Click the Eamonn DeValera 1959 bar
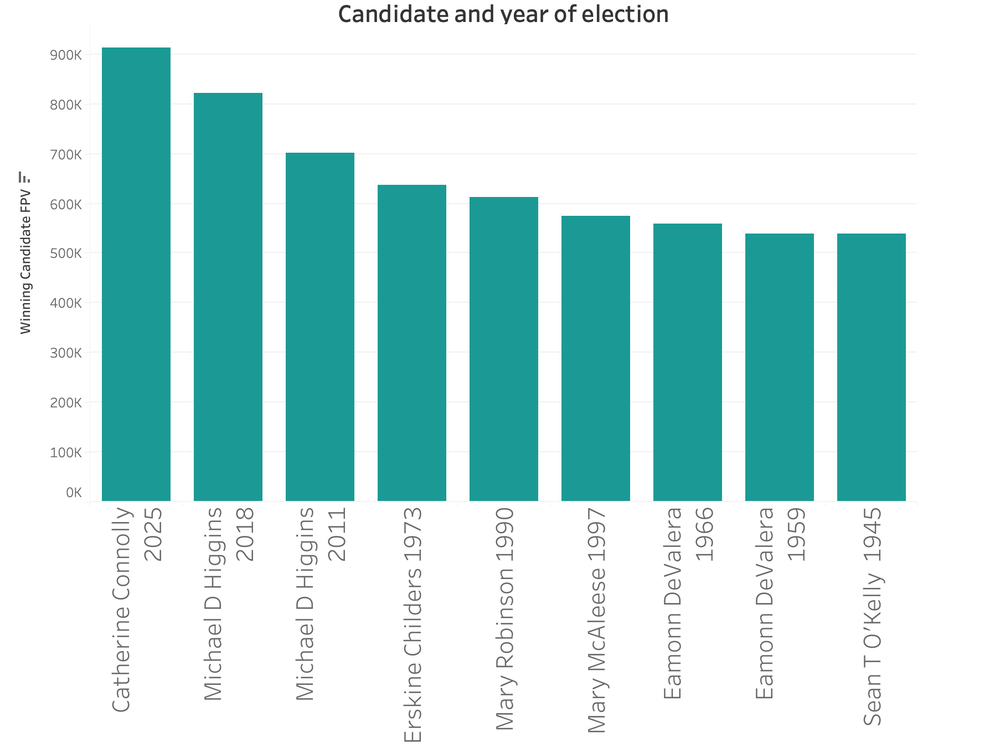The width and height of the screenshot is (1000, 755). (780, 367)
